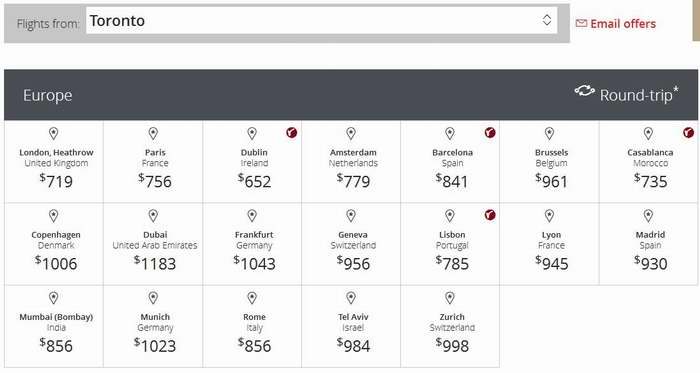Viewport: 700px width, 373px height.
Task: Click the red badge icon on Dublin
Action: 292,133
